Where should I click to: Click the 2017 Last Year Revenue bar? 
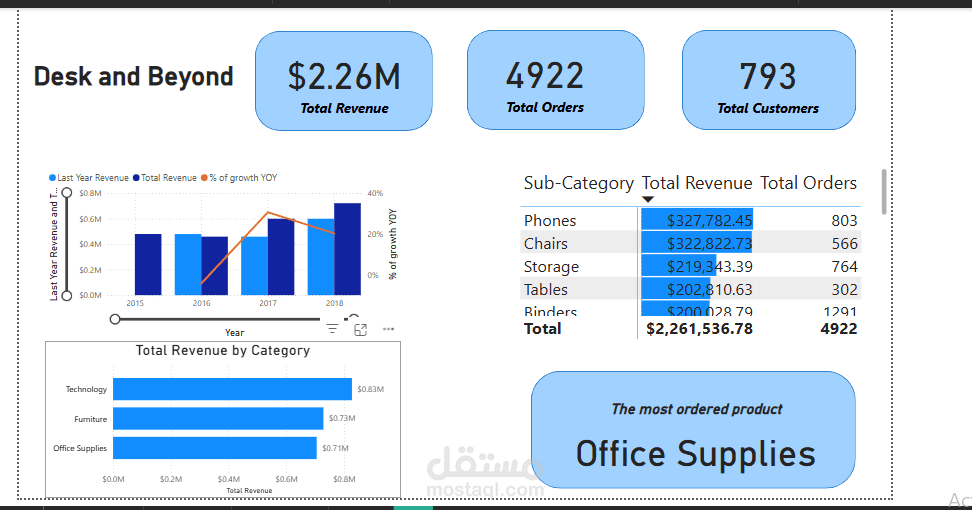(x=254, y=266)
